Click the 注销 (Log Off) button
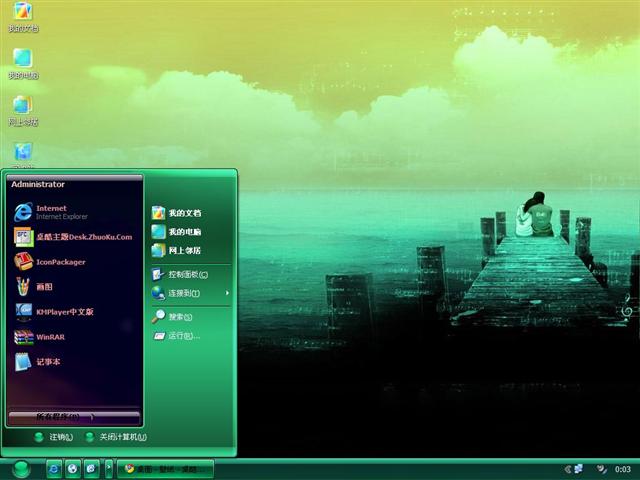 [54, 437]
